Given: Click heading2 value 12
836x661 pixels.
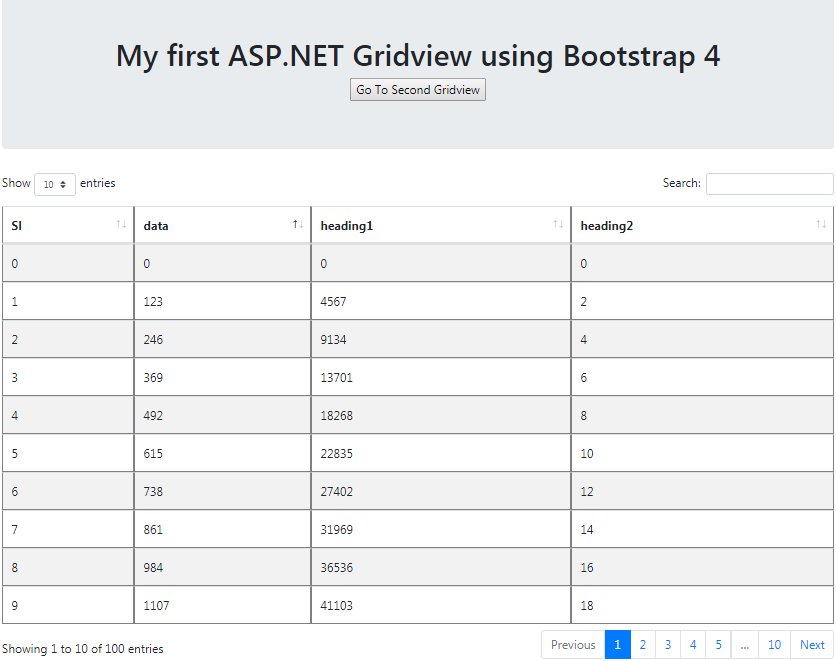Looking at the screenshot, I should 702,491.
